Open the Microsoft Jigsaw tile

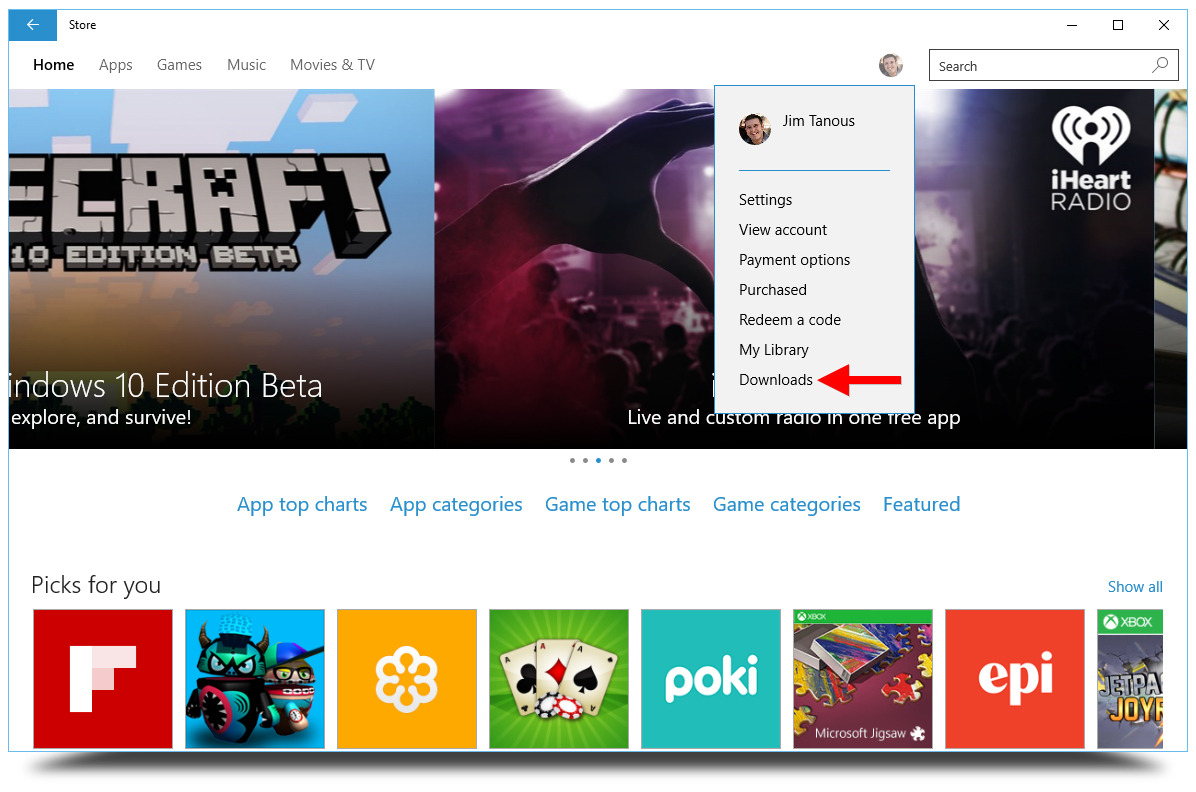click(863, 678)
